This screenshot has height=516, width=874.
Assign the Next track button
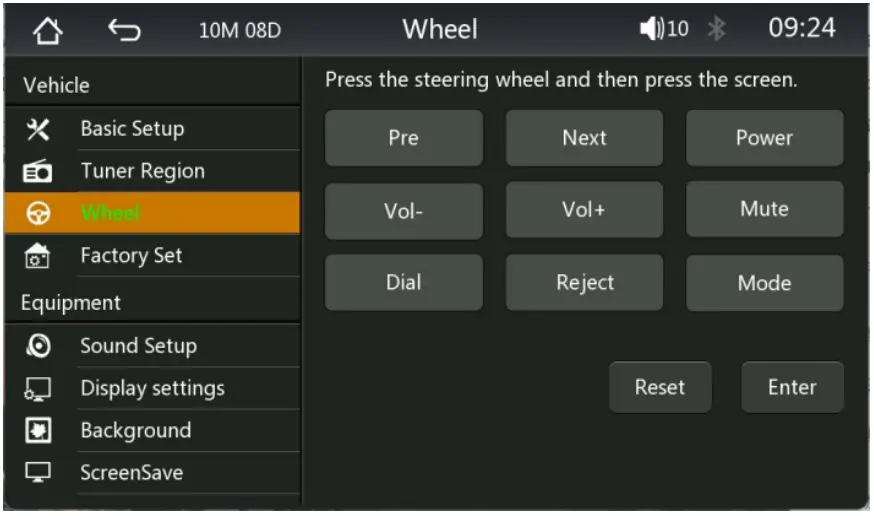(584, 138)
